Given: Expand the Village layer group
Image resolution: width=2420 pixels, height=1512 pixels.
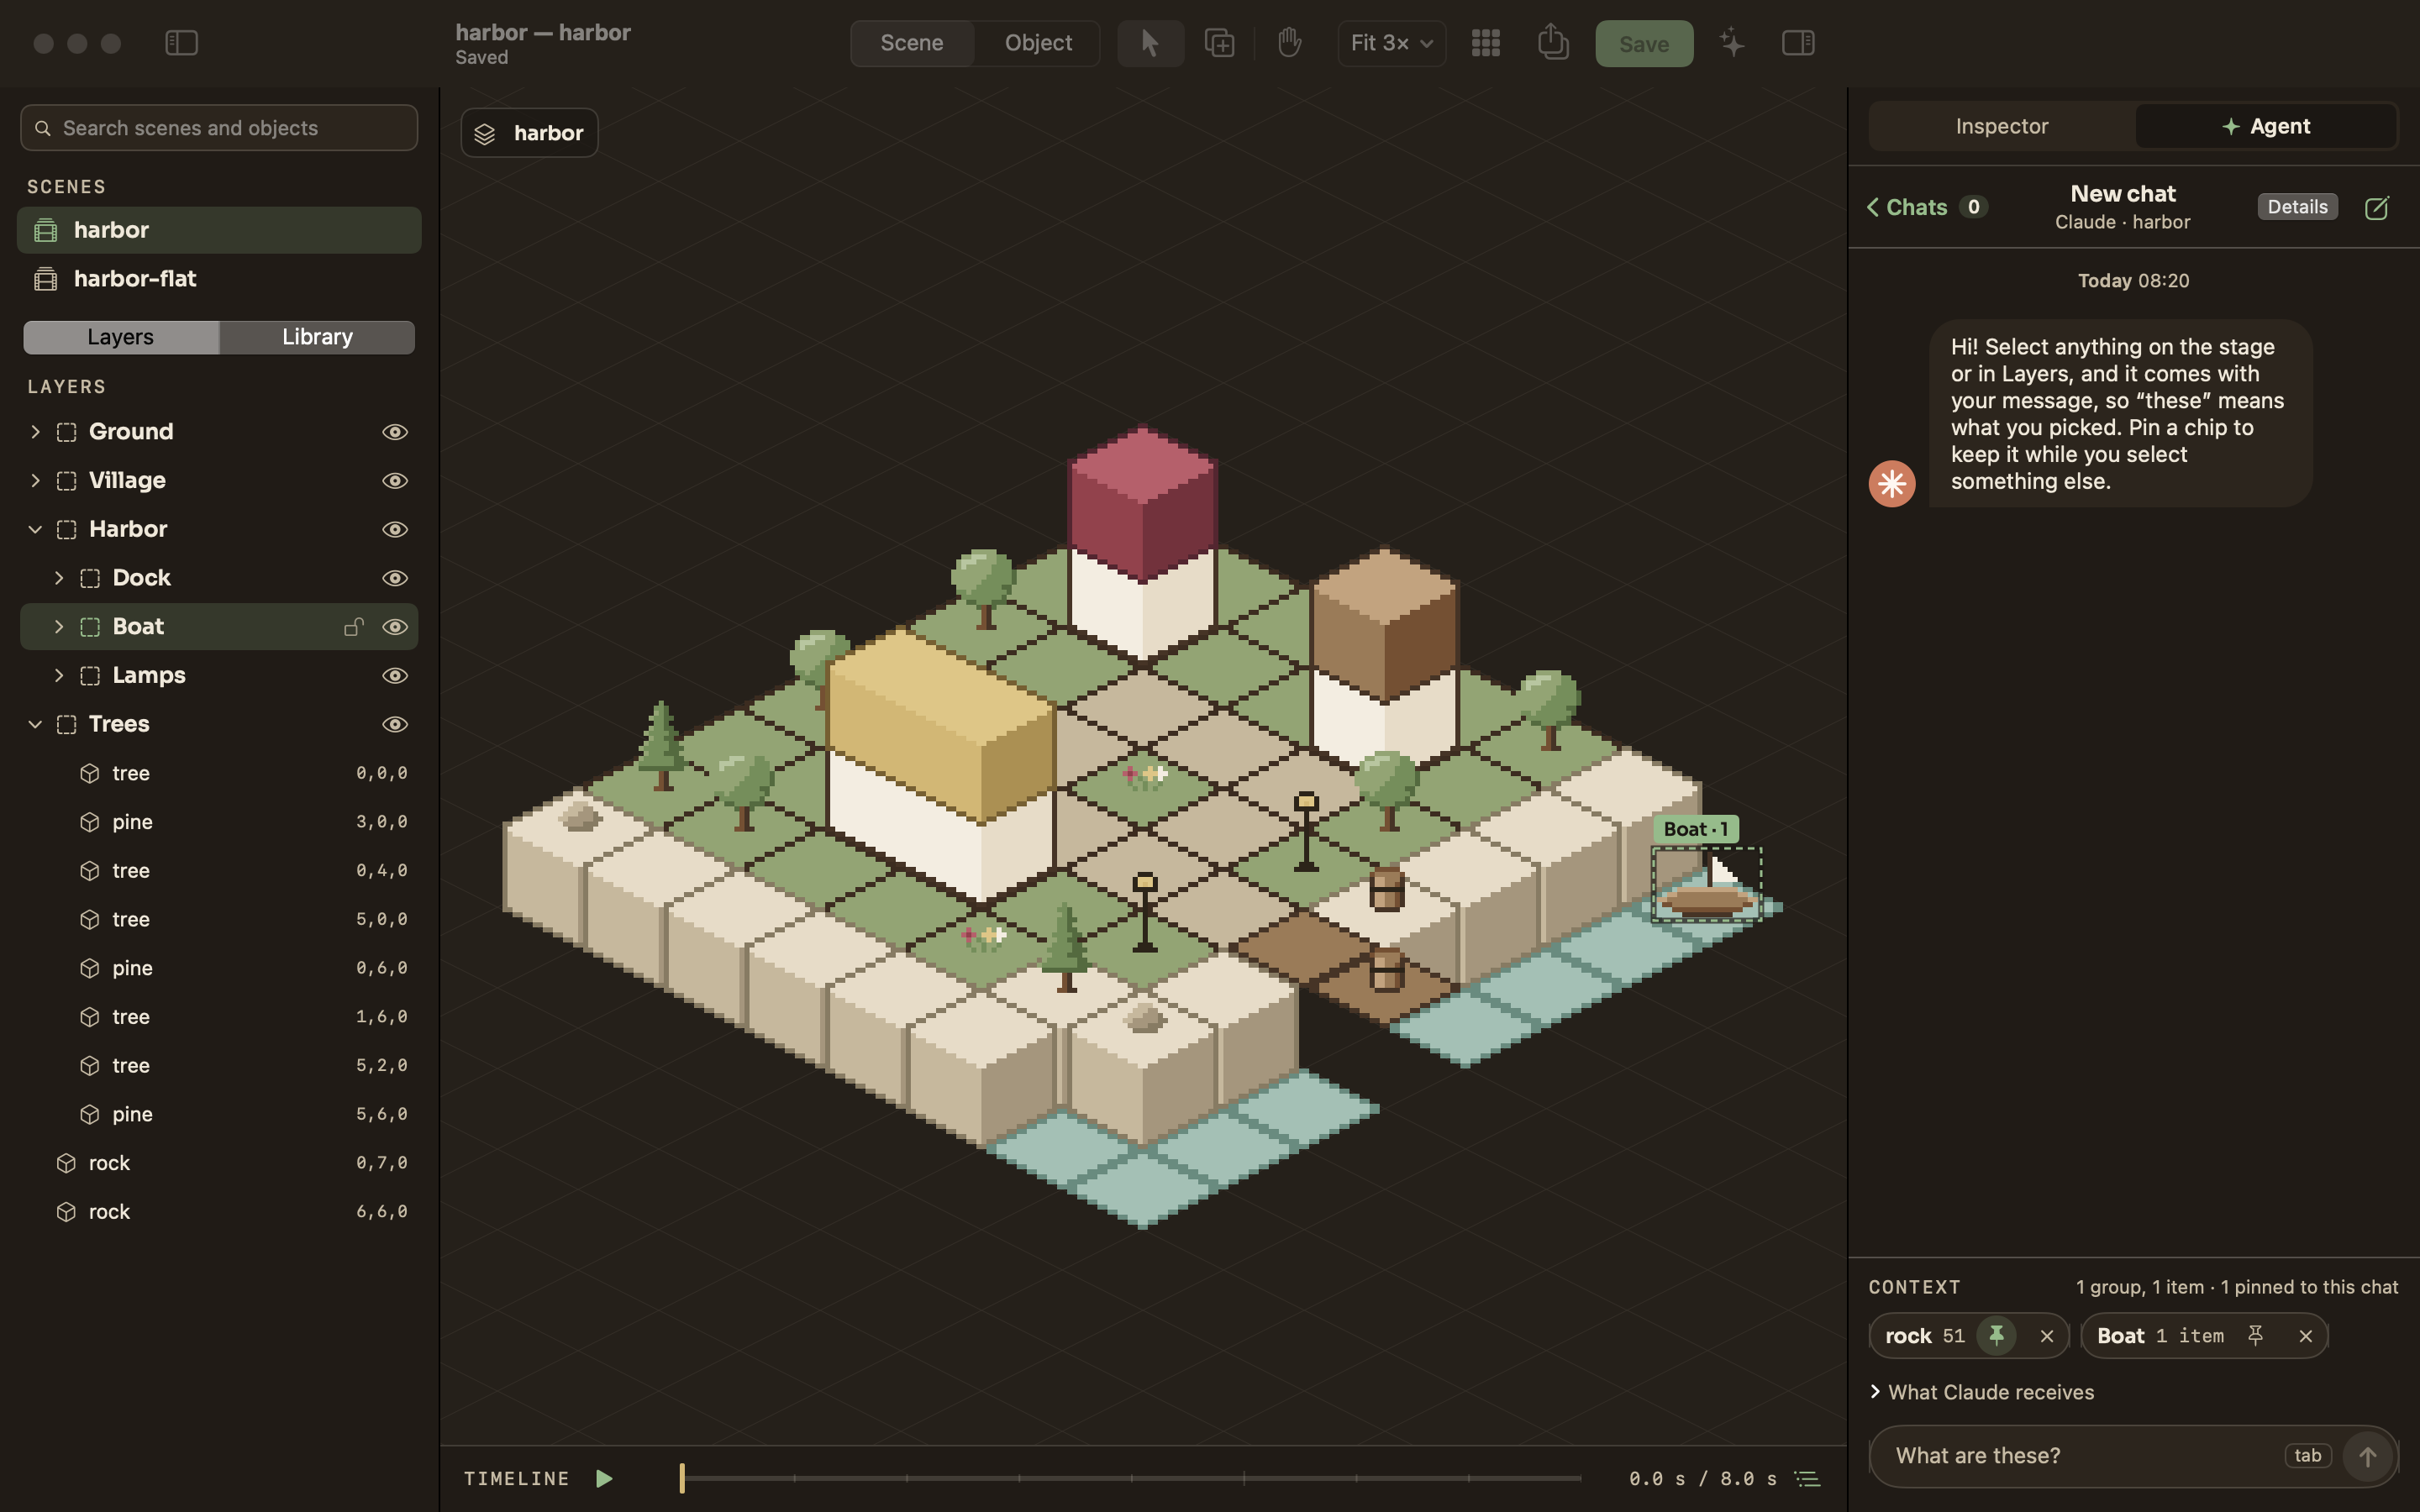Looking at the screenshot, I should [35, 481].
